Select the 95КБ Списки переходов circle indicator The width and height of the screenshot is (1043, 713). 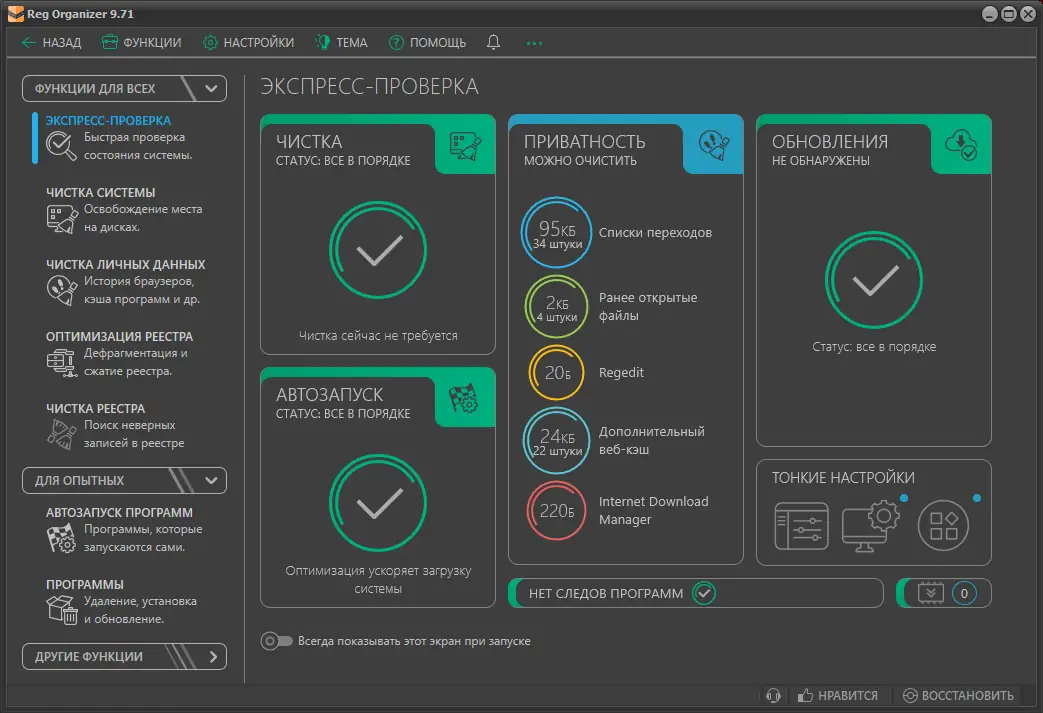tap(556, 232)
